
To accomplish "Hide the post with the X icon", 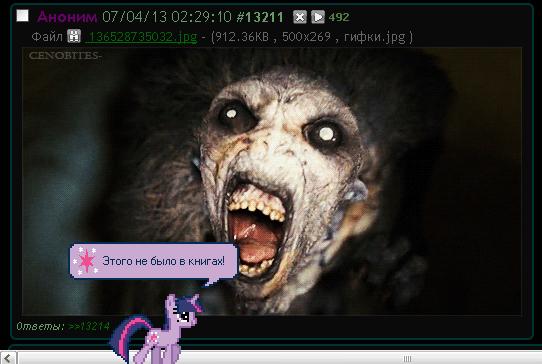I will click(300, 17).
